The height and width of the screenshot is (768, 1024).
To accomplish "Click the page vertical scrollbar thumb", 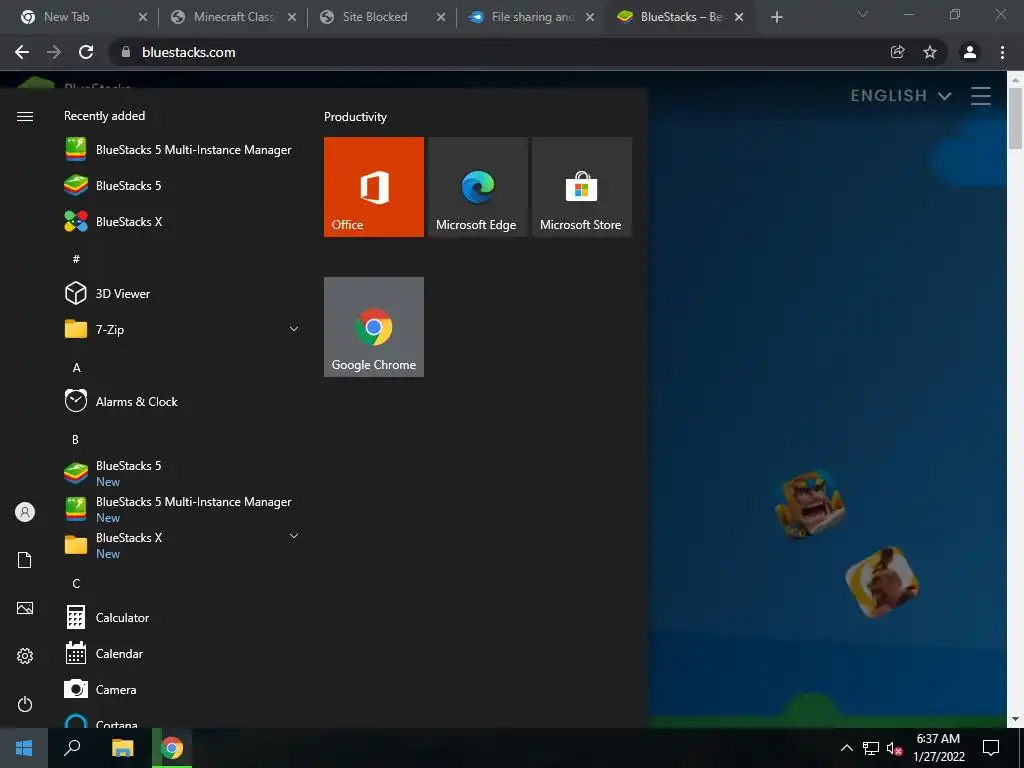I will (1015, 118).
